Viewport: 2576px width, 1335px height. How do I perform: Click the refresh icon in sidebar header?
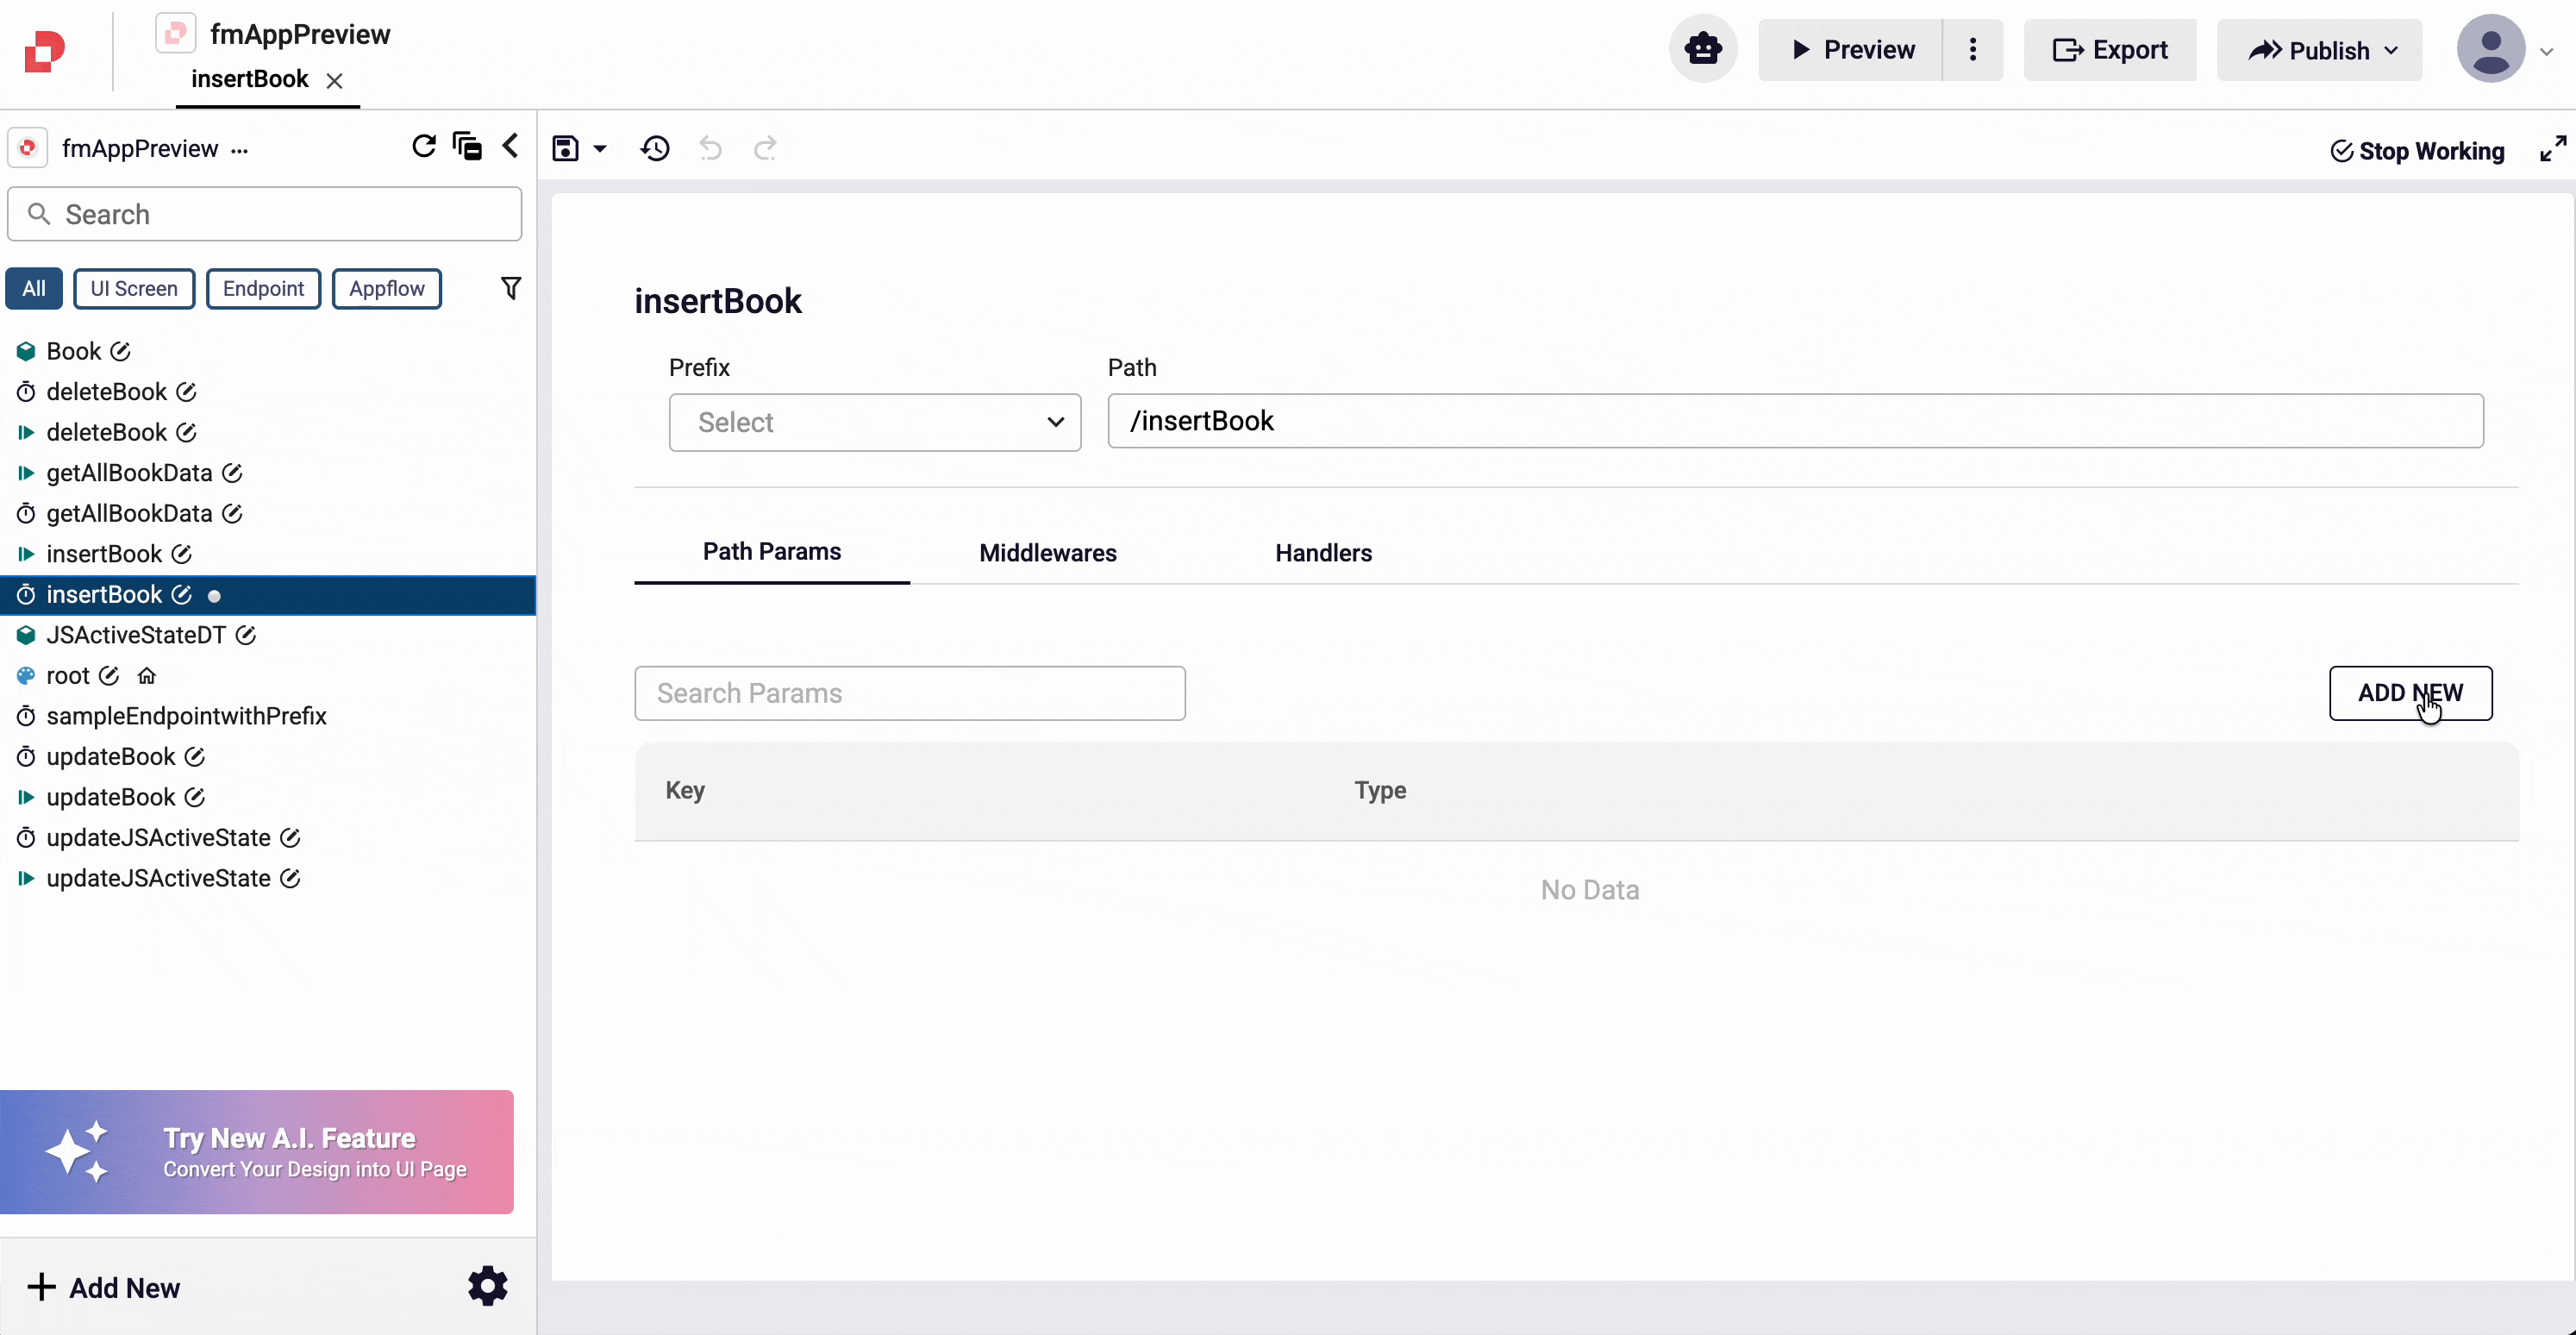423,147
